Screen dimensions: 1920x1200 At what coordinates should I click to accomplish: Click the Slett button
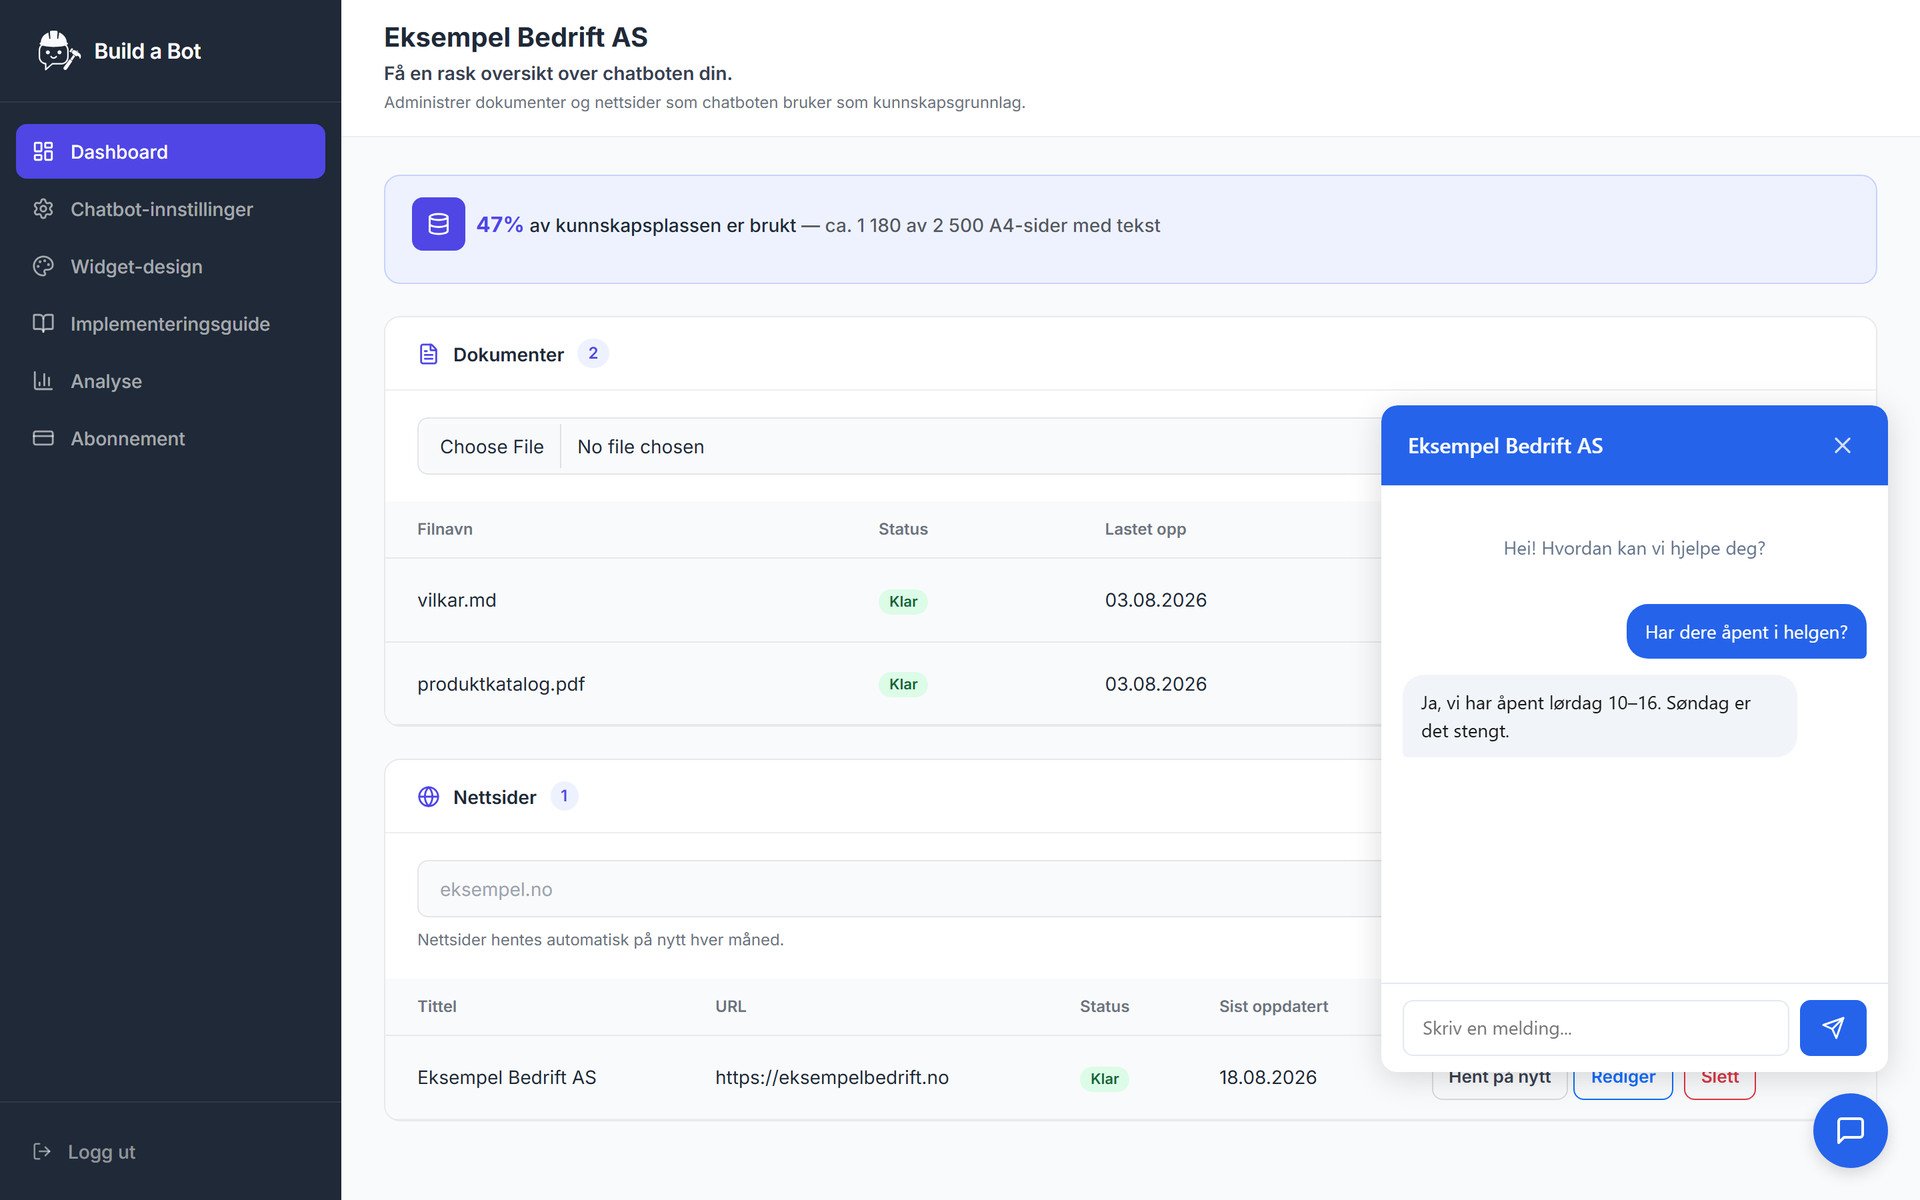pos(1719,1085)
